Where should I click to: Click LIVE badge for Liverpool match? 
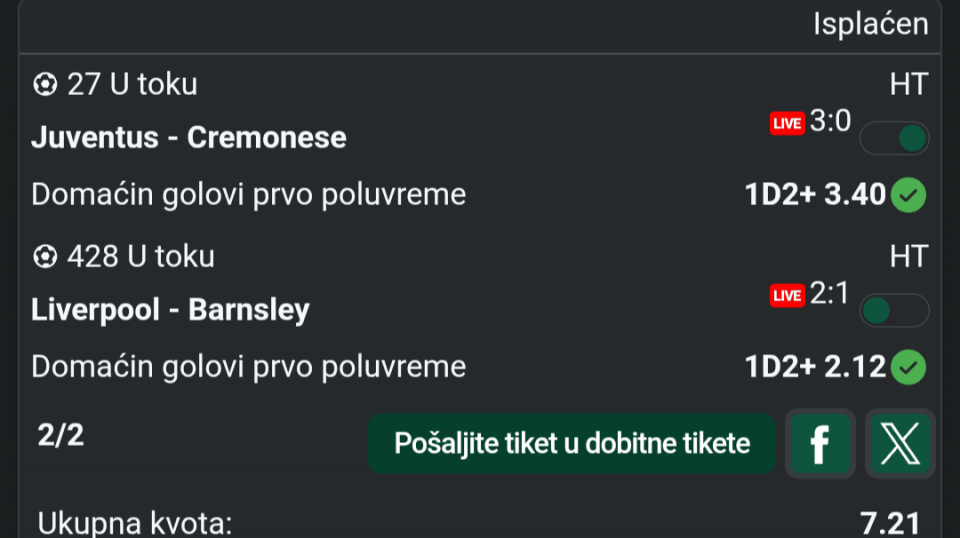coord(787,295)
